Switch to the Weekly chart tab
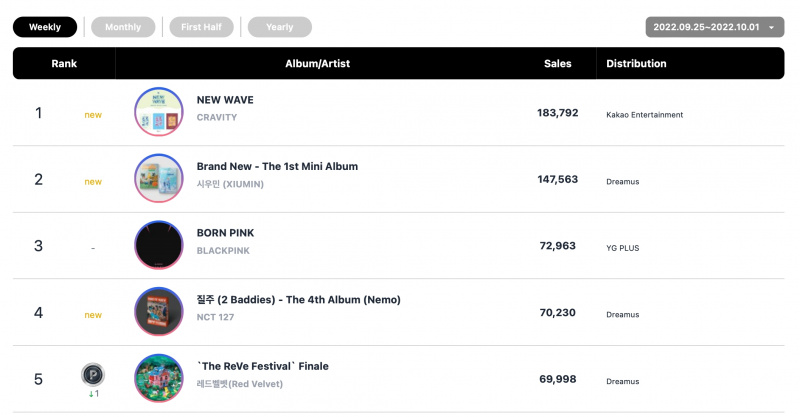This screenshot has height=417, width=800. click(x=45, y=27)
